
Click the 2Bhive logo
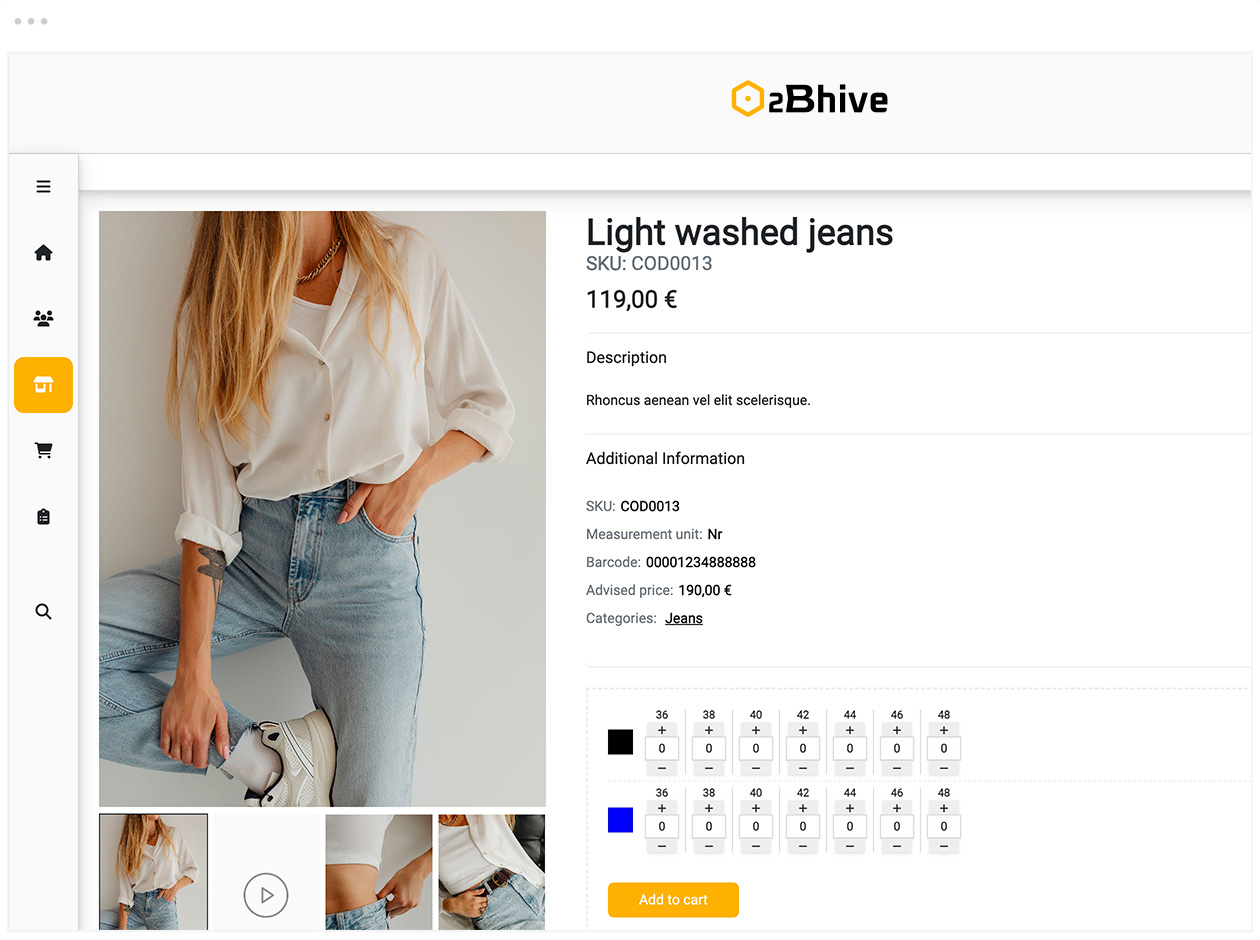click(x=809, y=98)
